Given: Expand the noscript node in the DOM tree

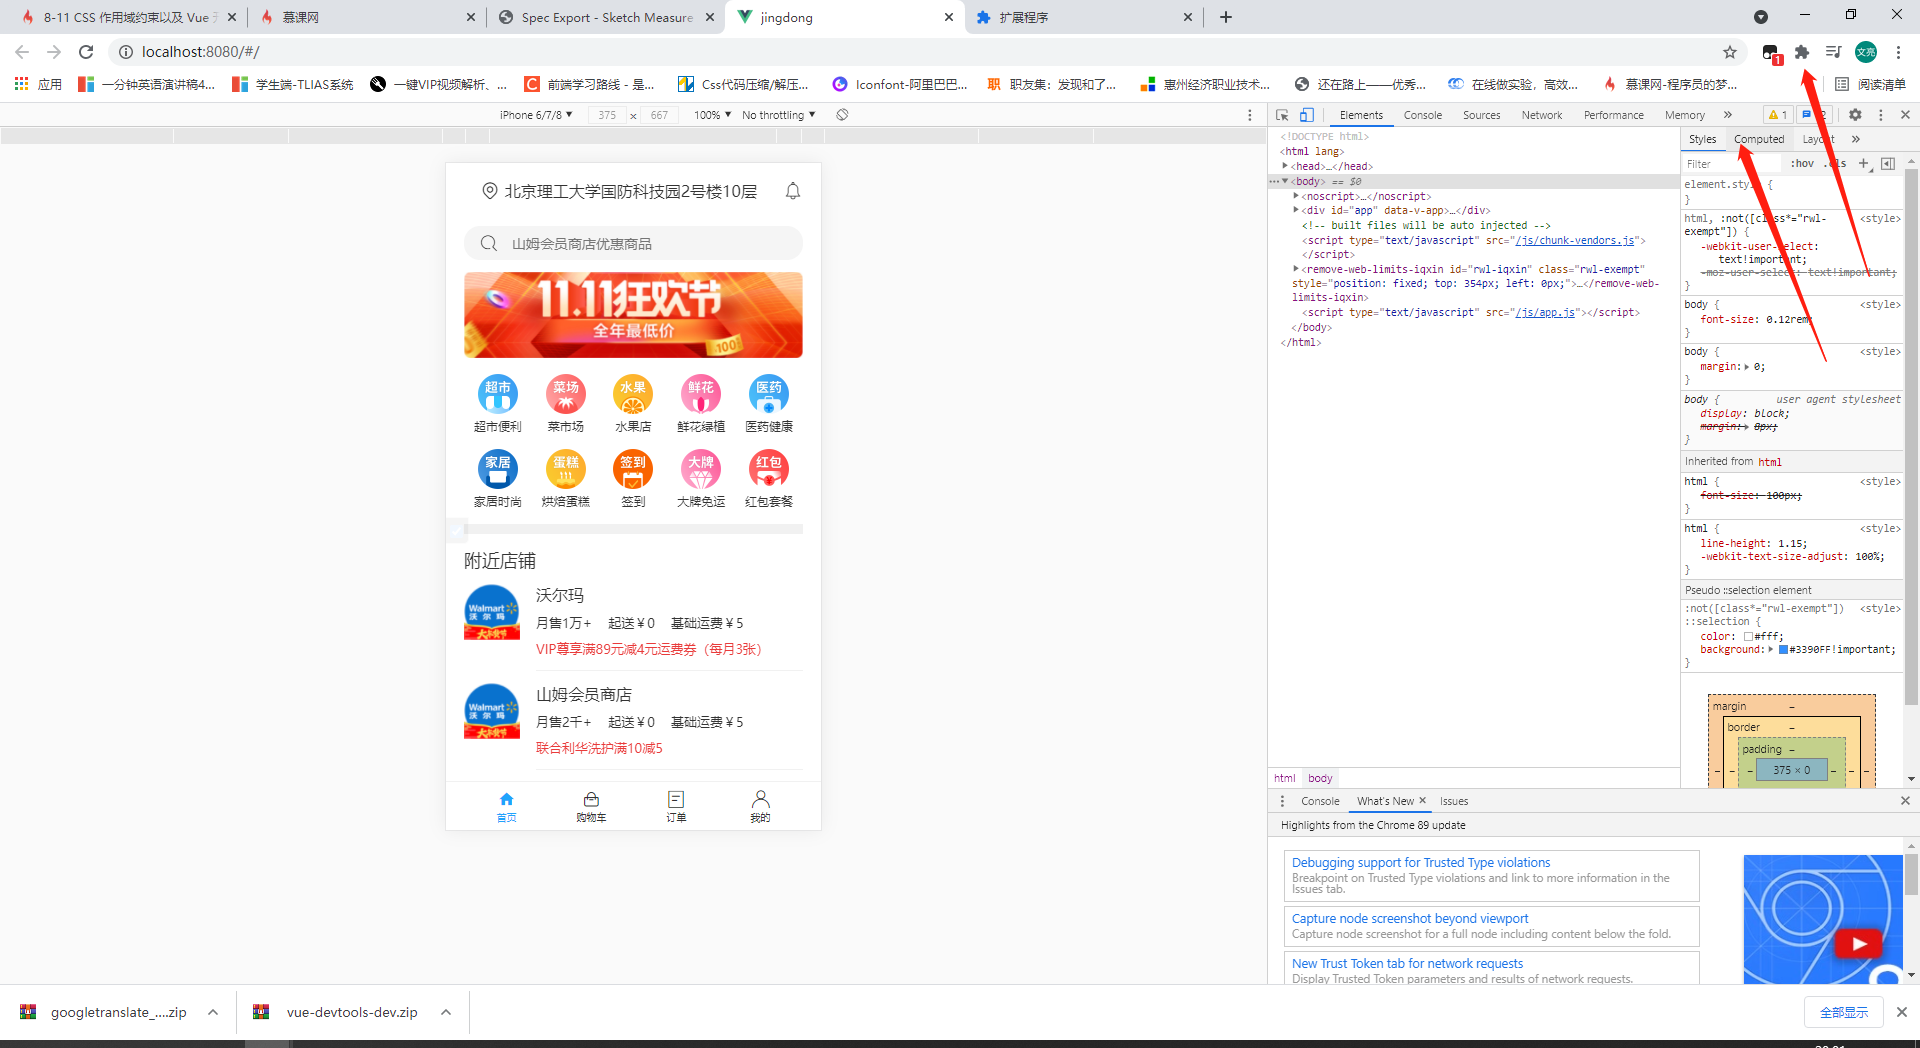Looking at the screenshot, I should pos(1296,196).
